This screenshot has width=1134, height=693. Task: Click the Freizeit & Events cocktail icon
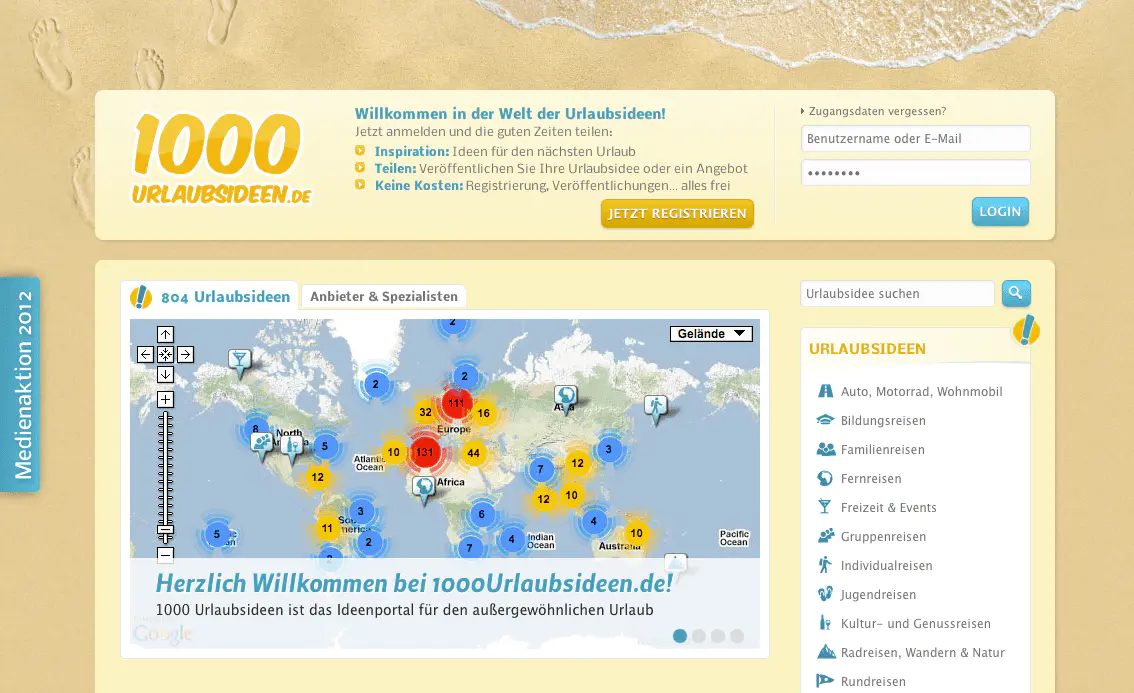pyautogui.click(x=824, y=507)
